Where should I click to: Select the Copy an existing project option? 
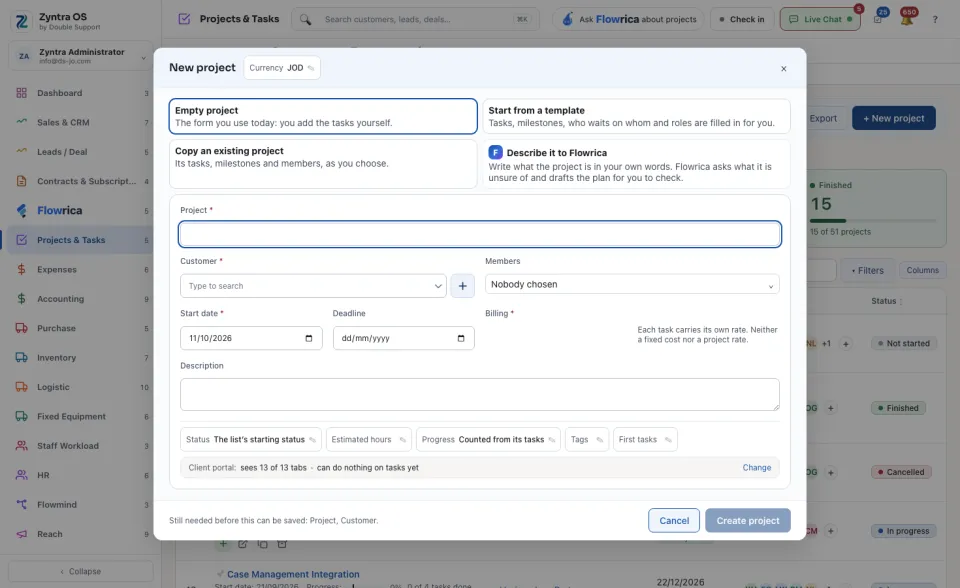pos(323,164)
